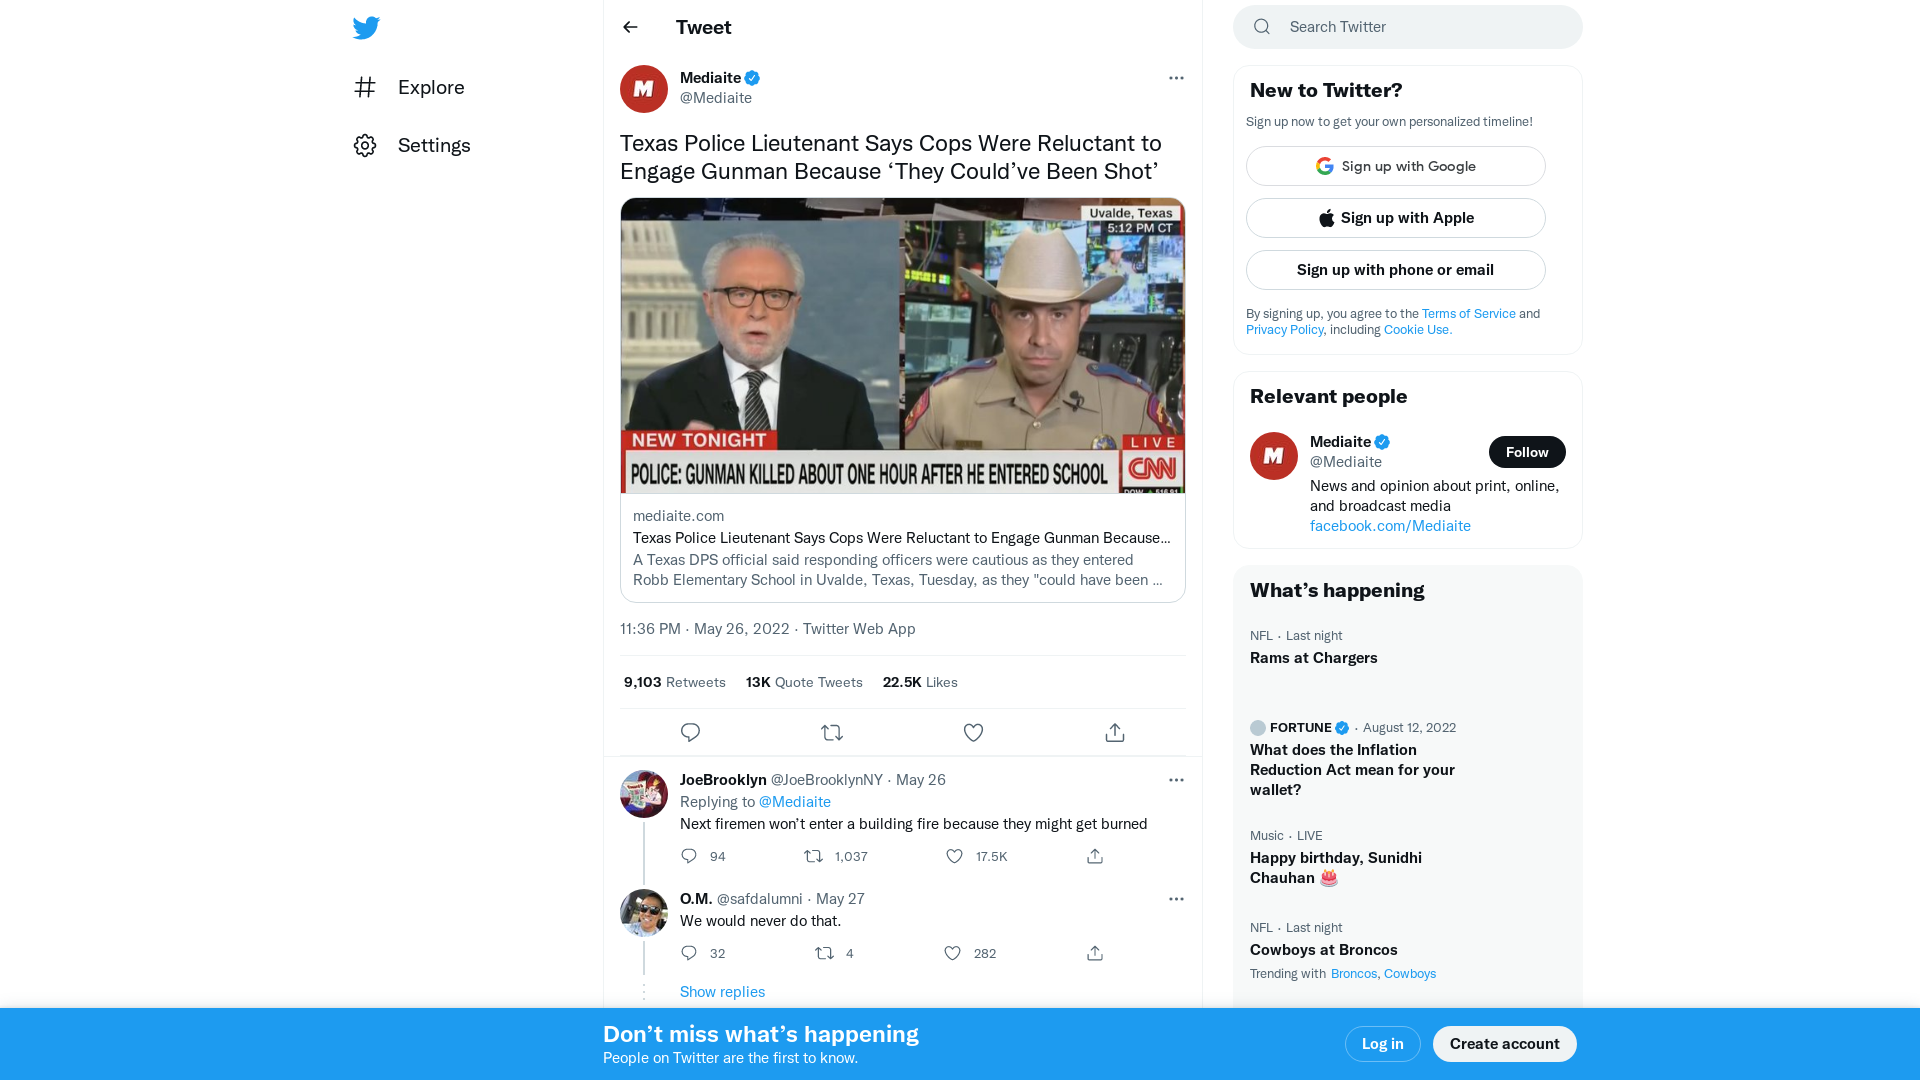Open the Settings gear icon
This screenshot has height=1080, width=1920.
(x=365, y=145)
